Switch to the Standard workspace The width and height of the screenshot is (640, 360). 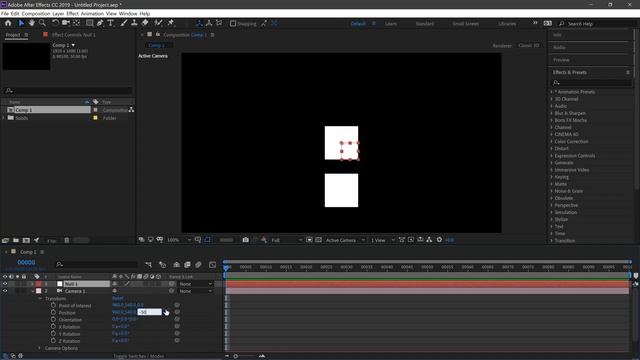425,24
